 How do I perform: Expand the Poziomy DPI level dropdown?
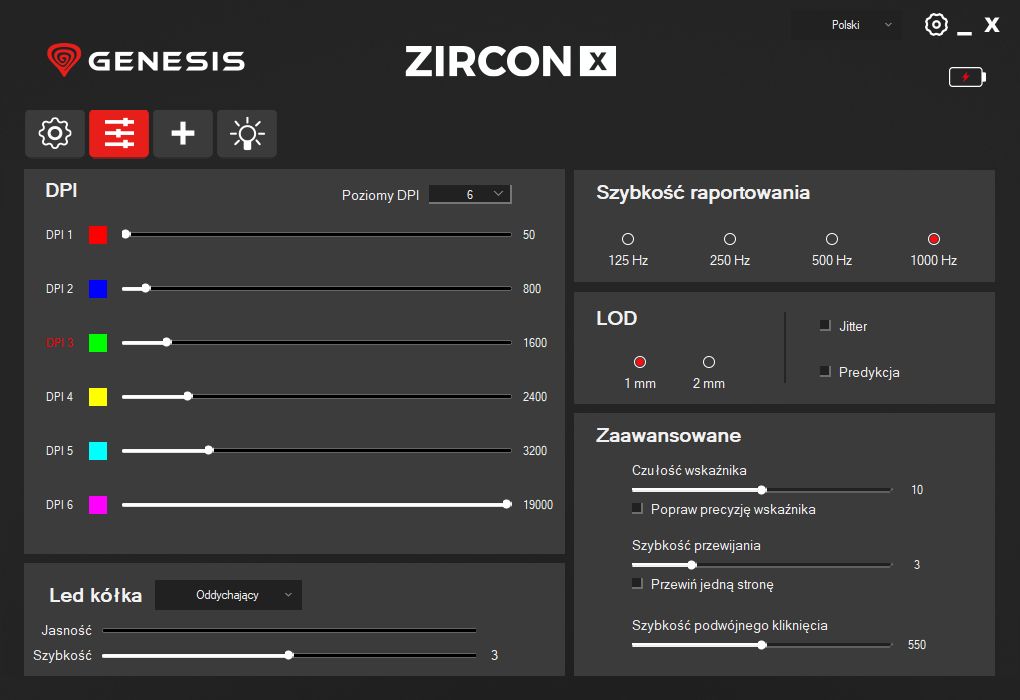(470, 194)
